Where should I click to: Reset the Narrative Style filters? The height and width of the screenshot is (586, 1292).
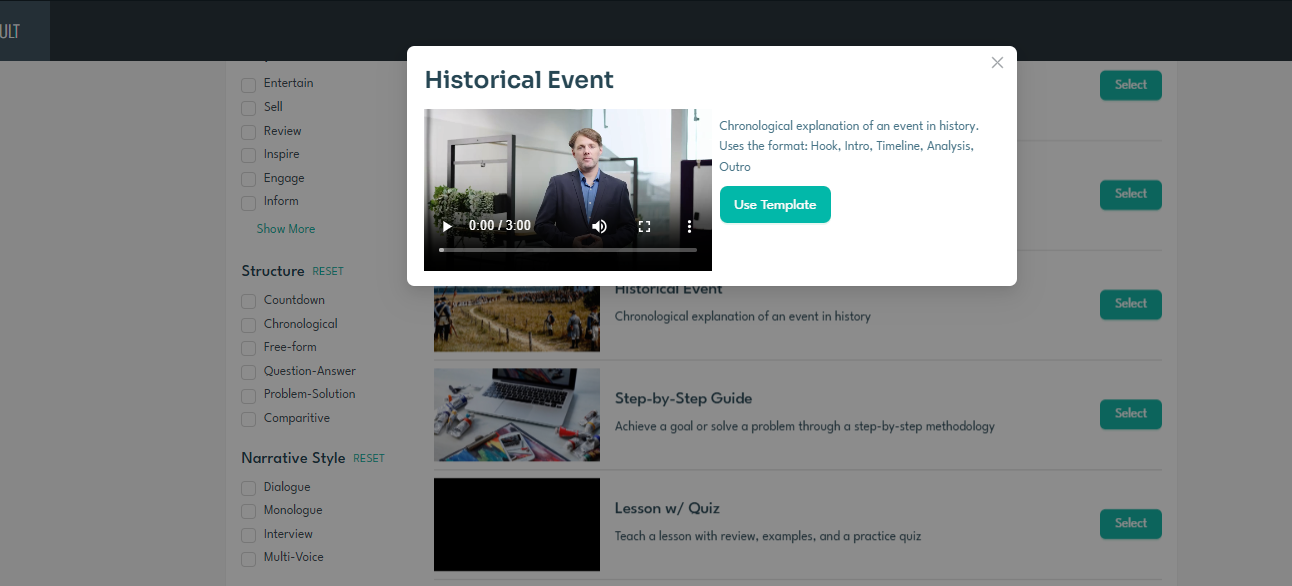point(369,458)
